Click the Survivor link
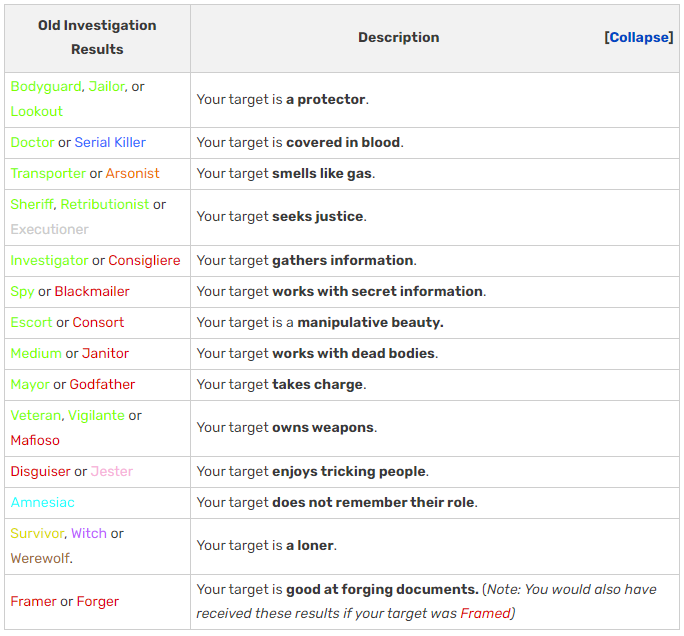Screen dimensions: 684x636 point(38,533)
